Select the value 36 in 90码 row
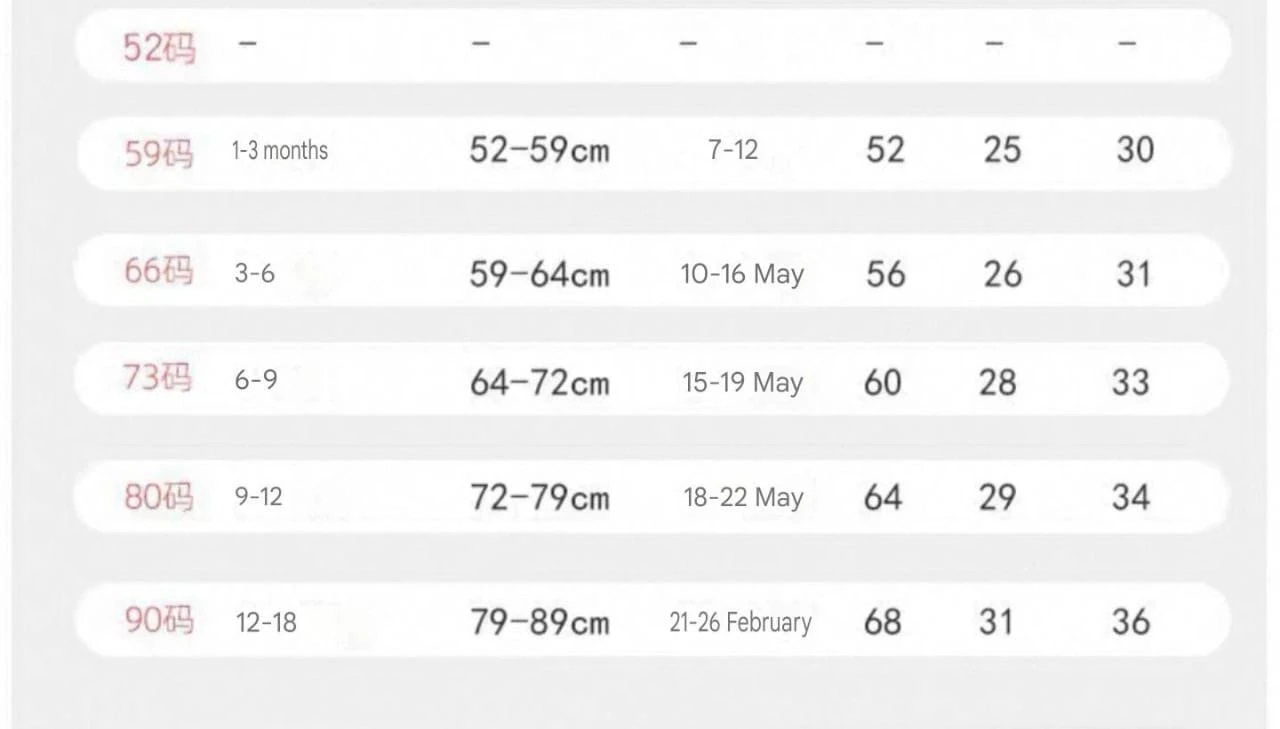 coord(1131,622)
